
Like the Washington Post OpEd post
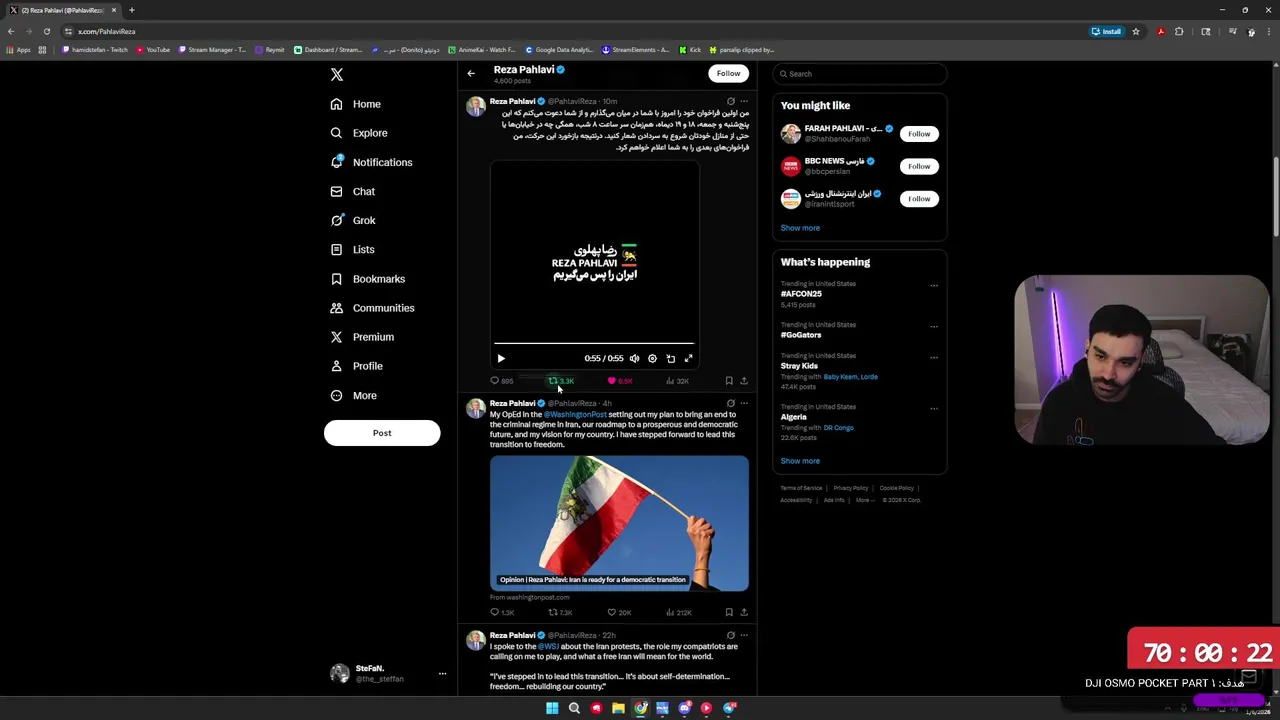coord(619,613)
